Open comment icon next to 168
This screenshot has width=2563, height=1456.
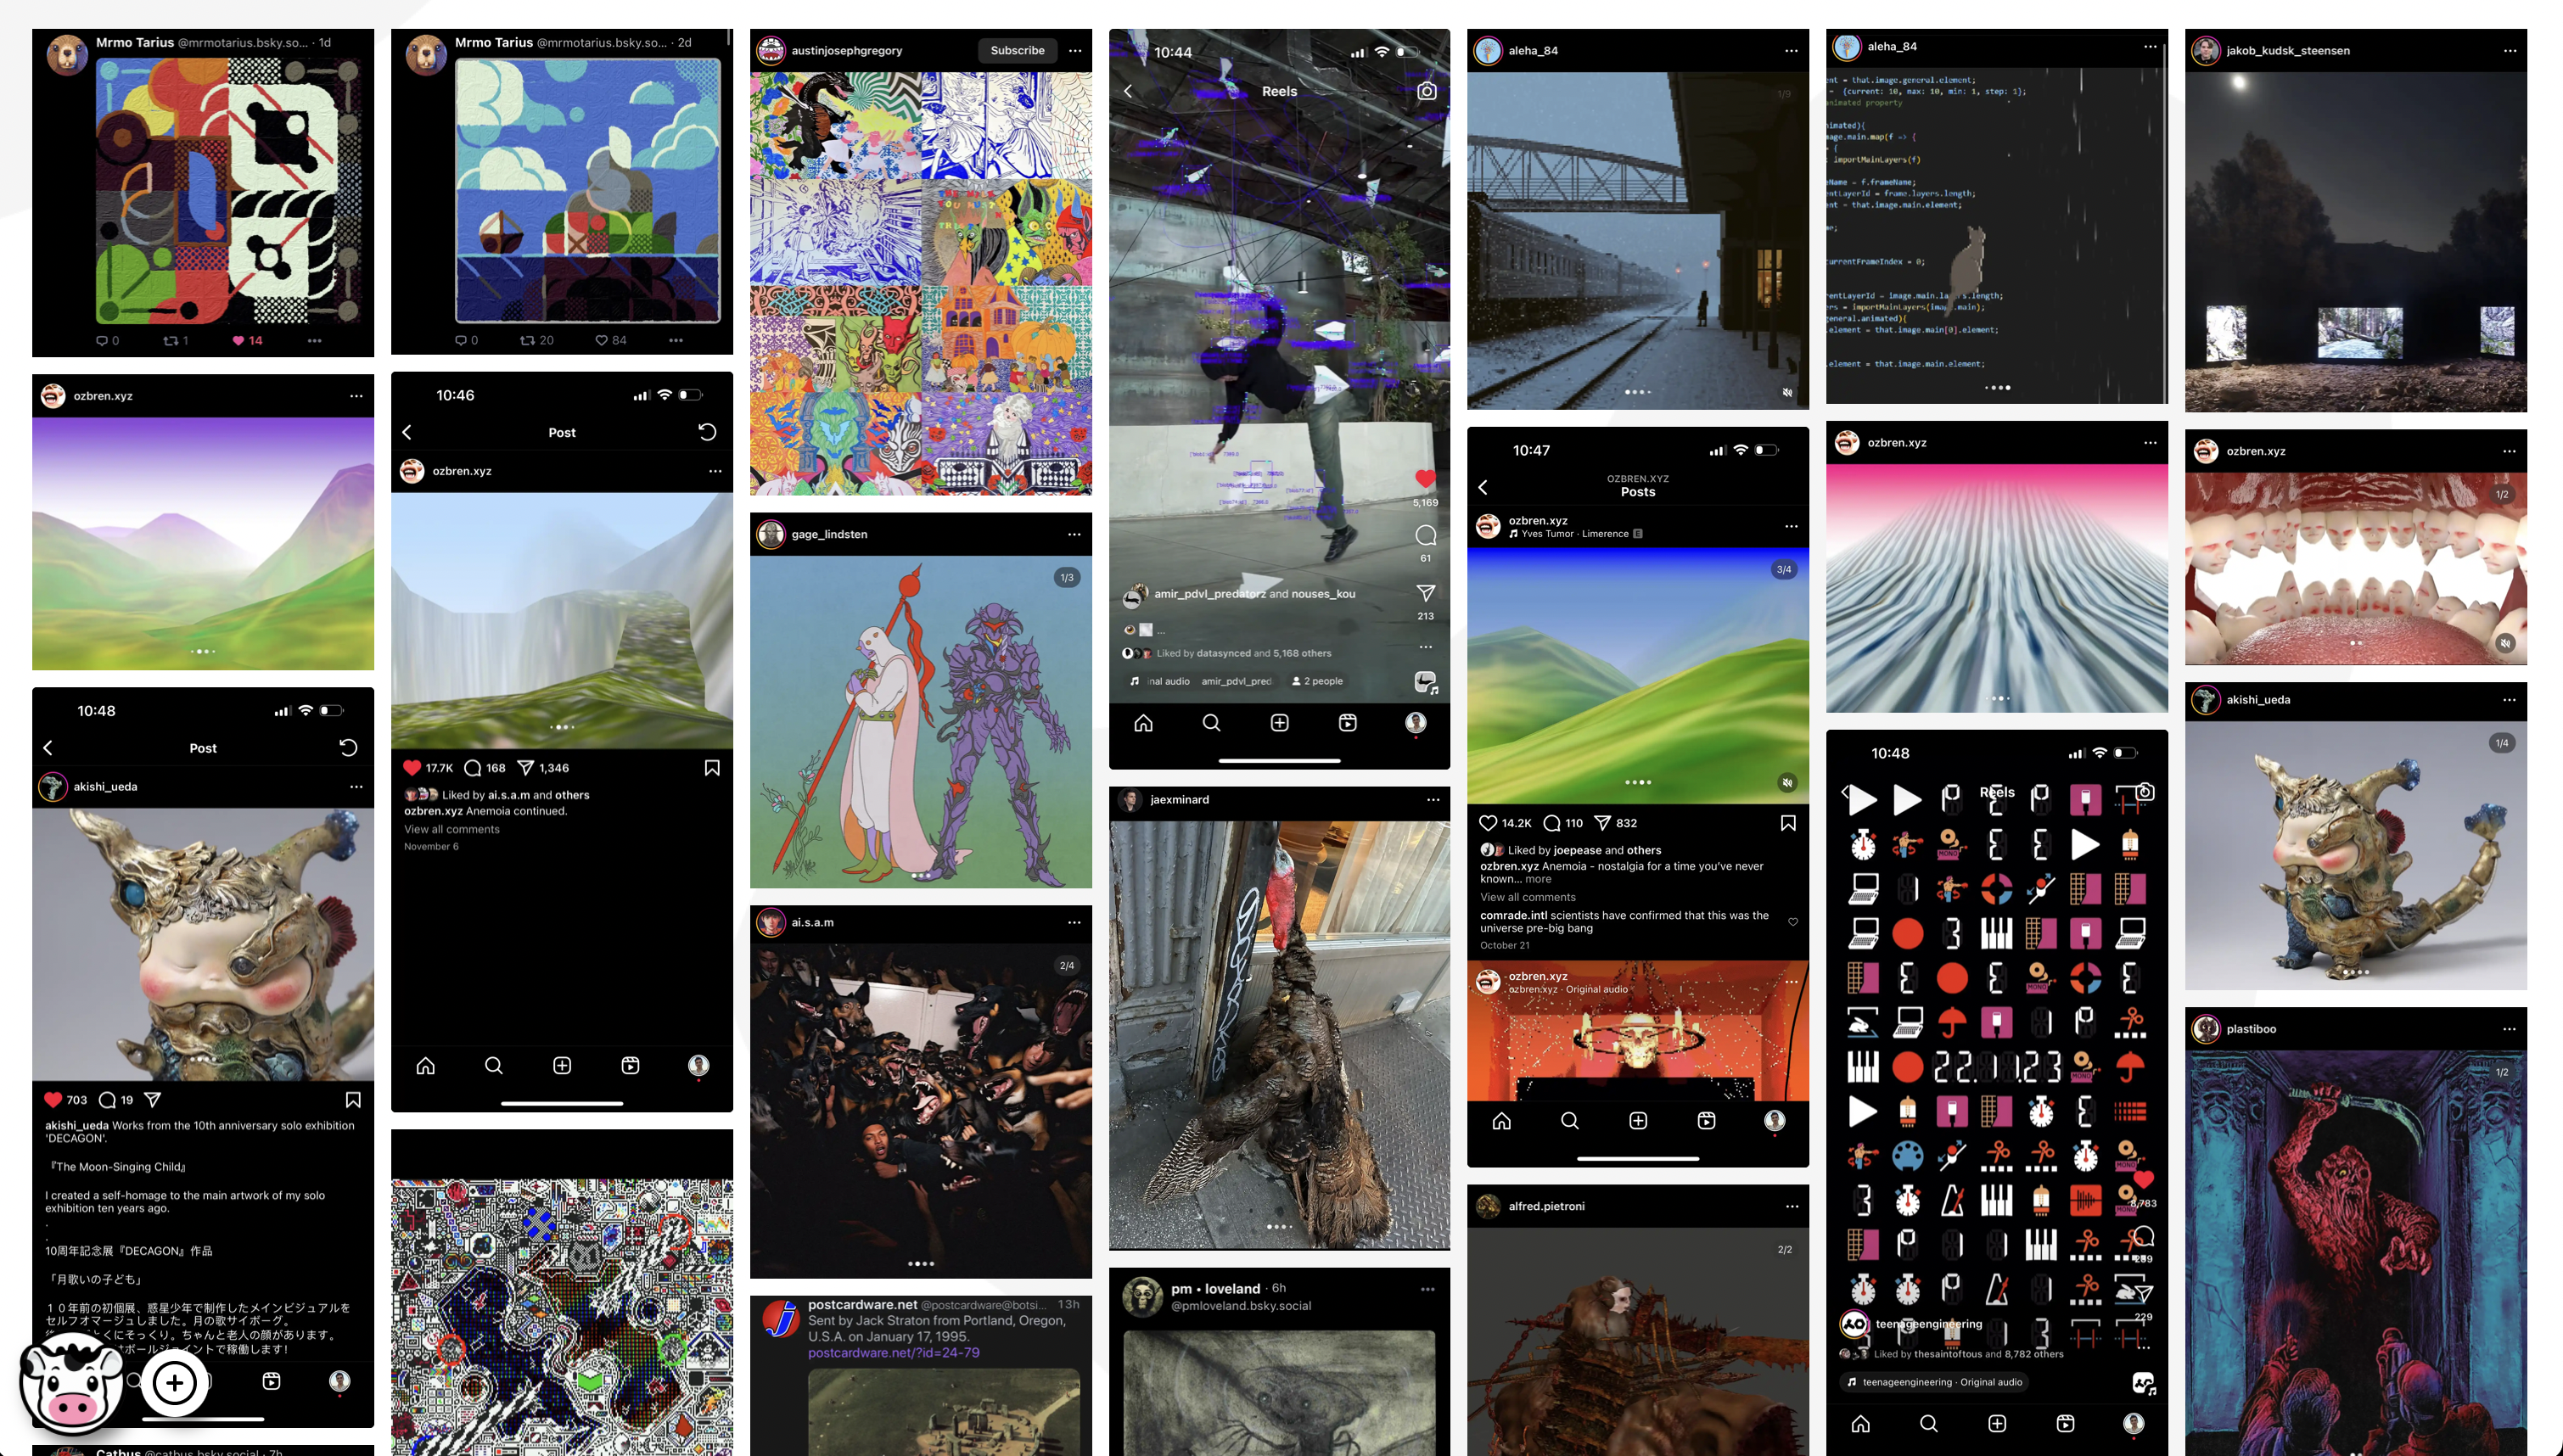(x=473, y=768)
